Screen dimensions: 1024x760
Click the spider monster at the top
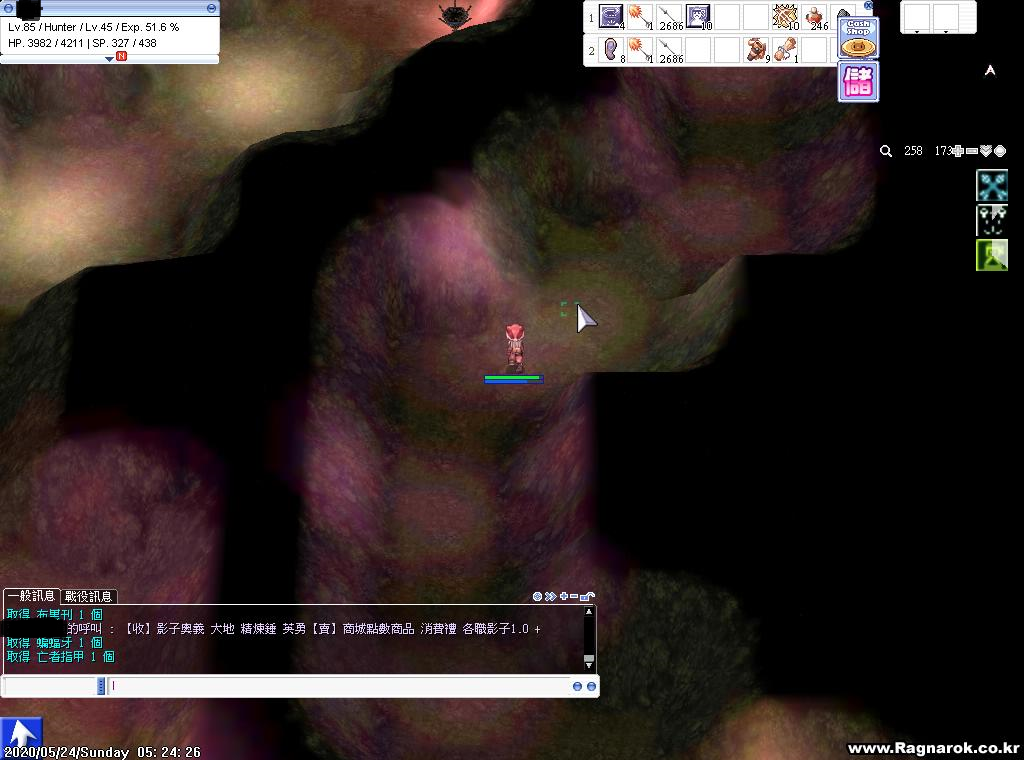(x=454, y=15)
